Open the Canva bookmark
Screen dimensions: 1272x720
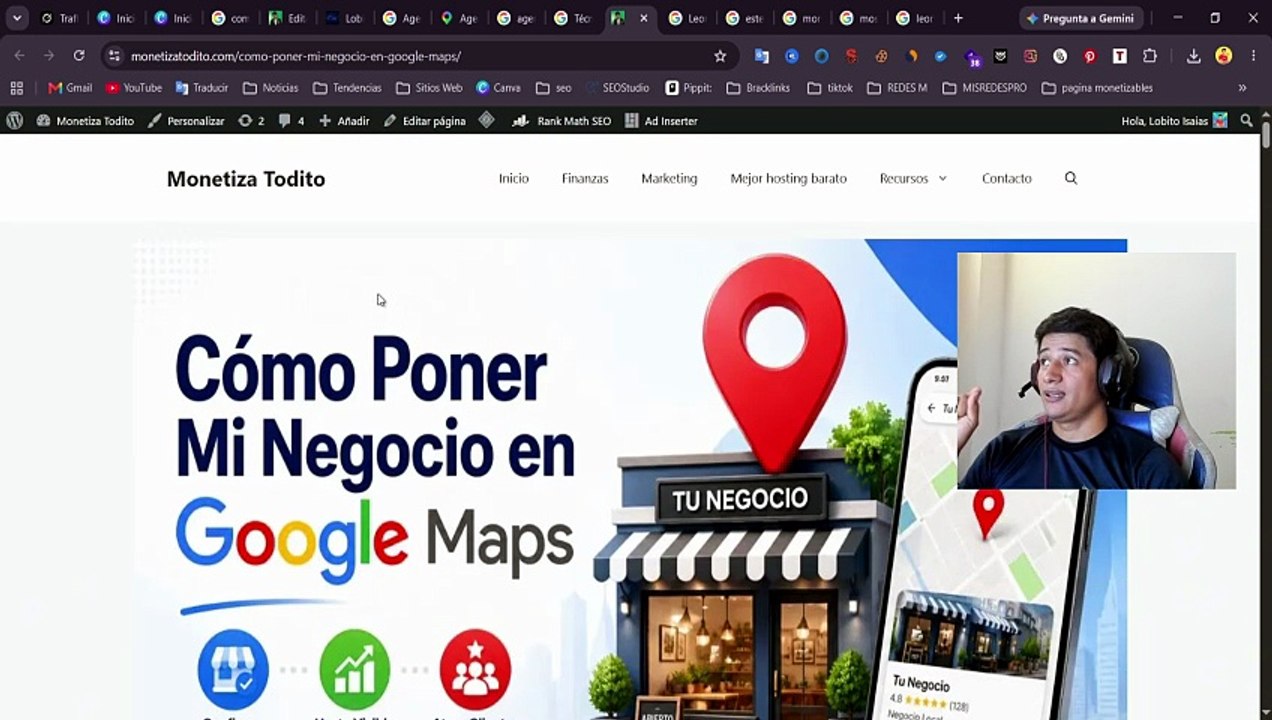pos(498,88)
